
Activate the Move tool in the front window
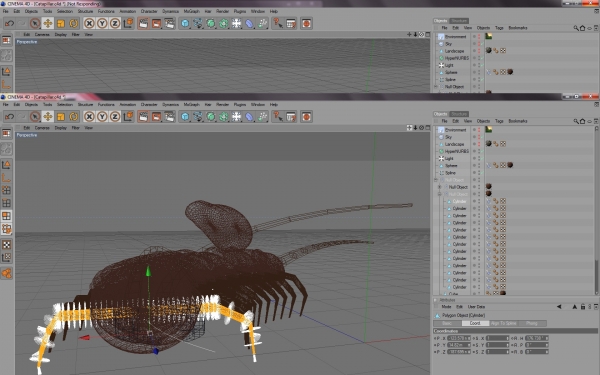click(x=48, y=117)
